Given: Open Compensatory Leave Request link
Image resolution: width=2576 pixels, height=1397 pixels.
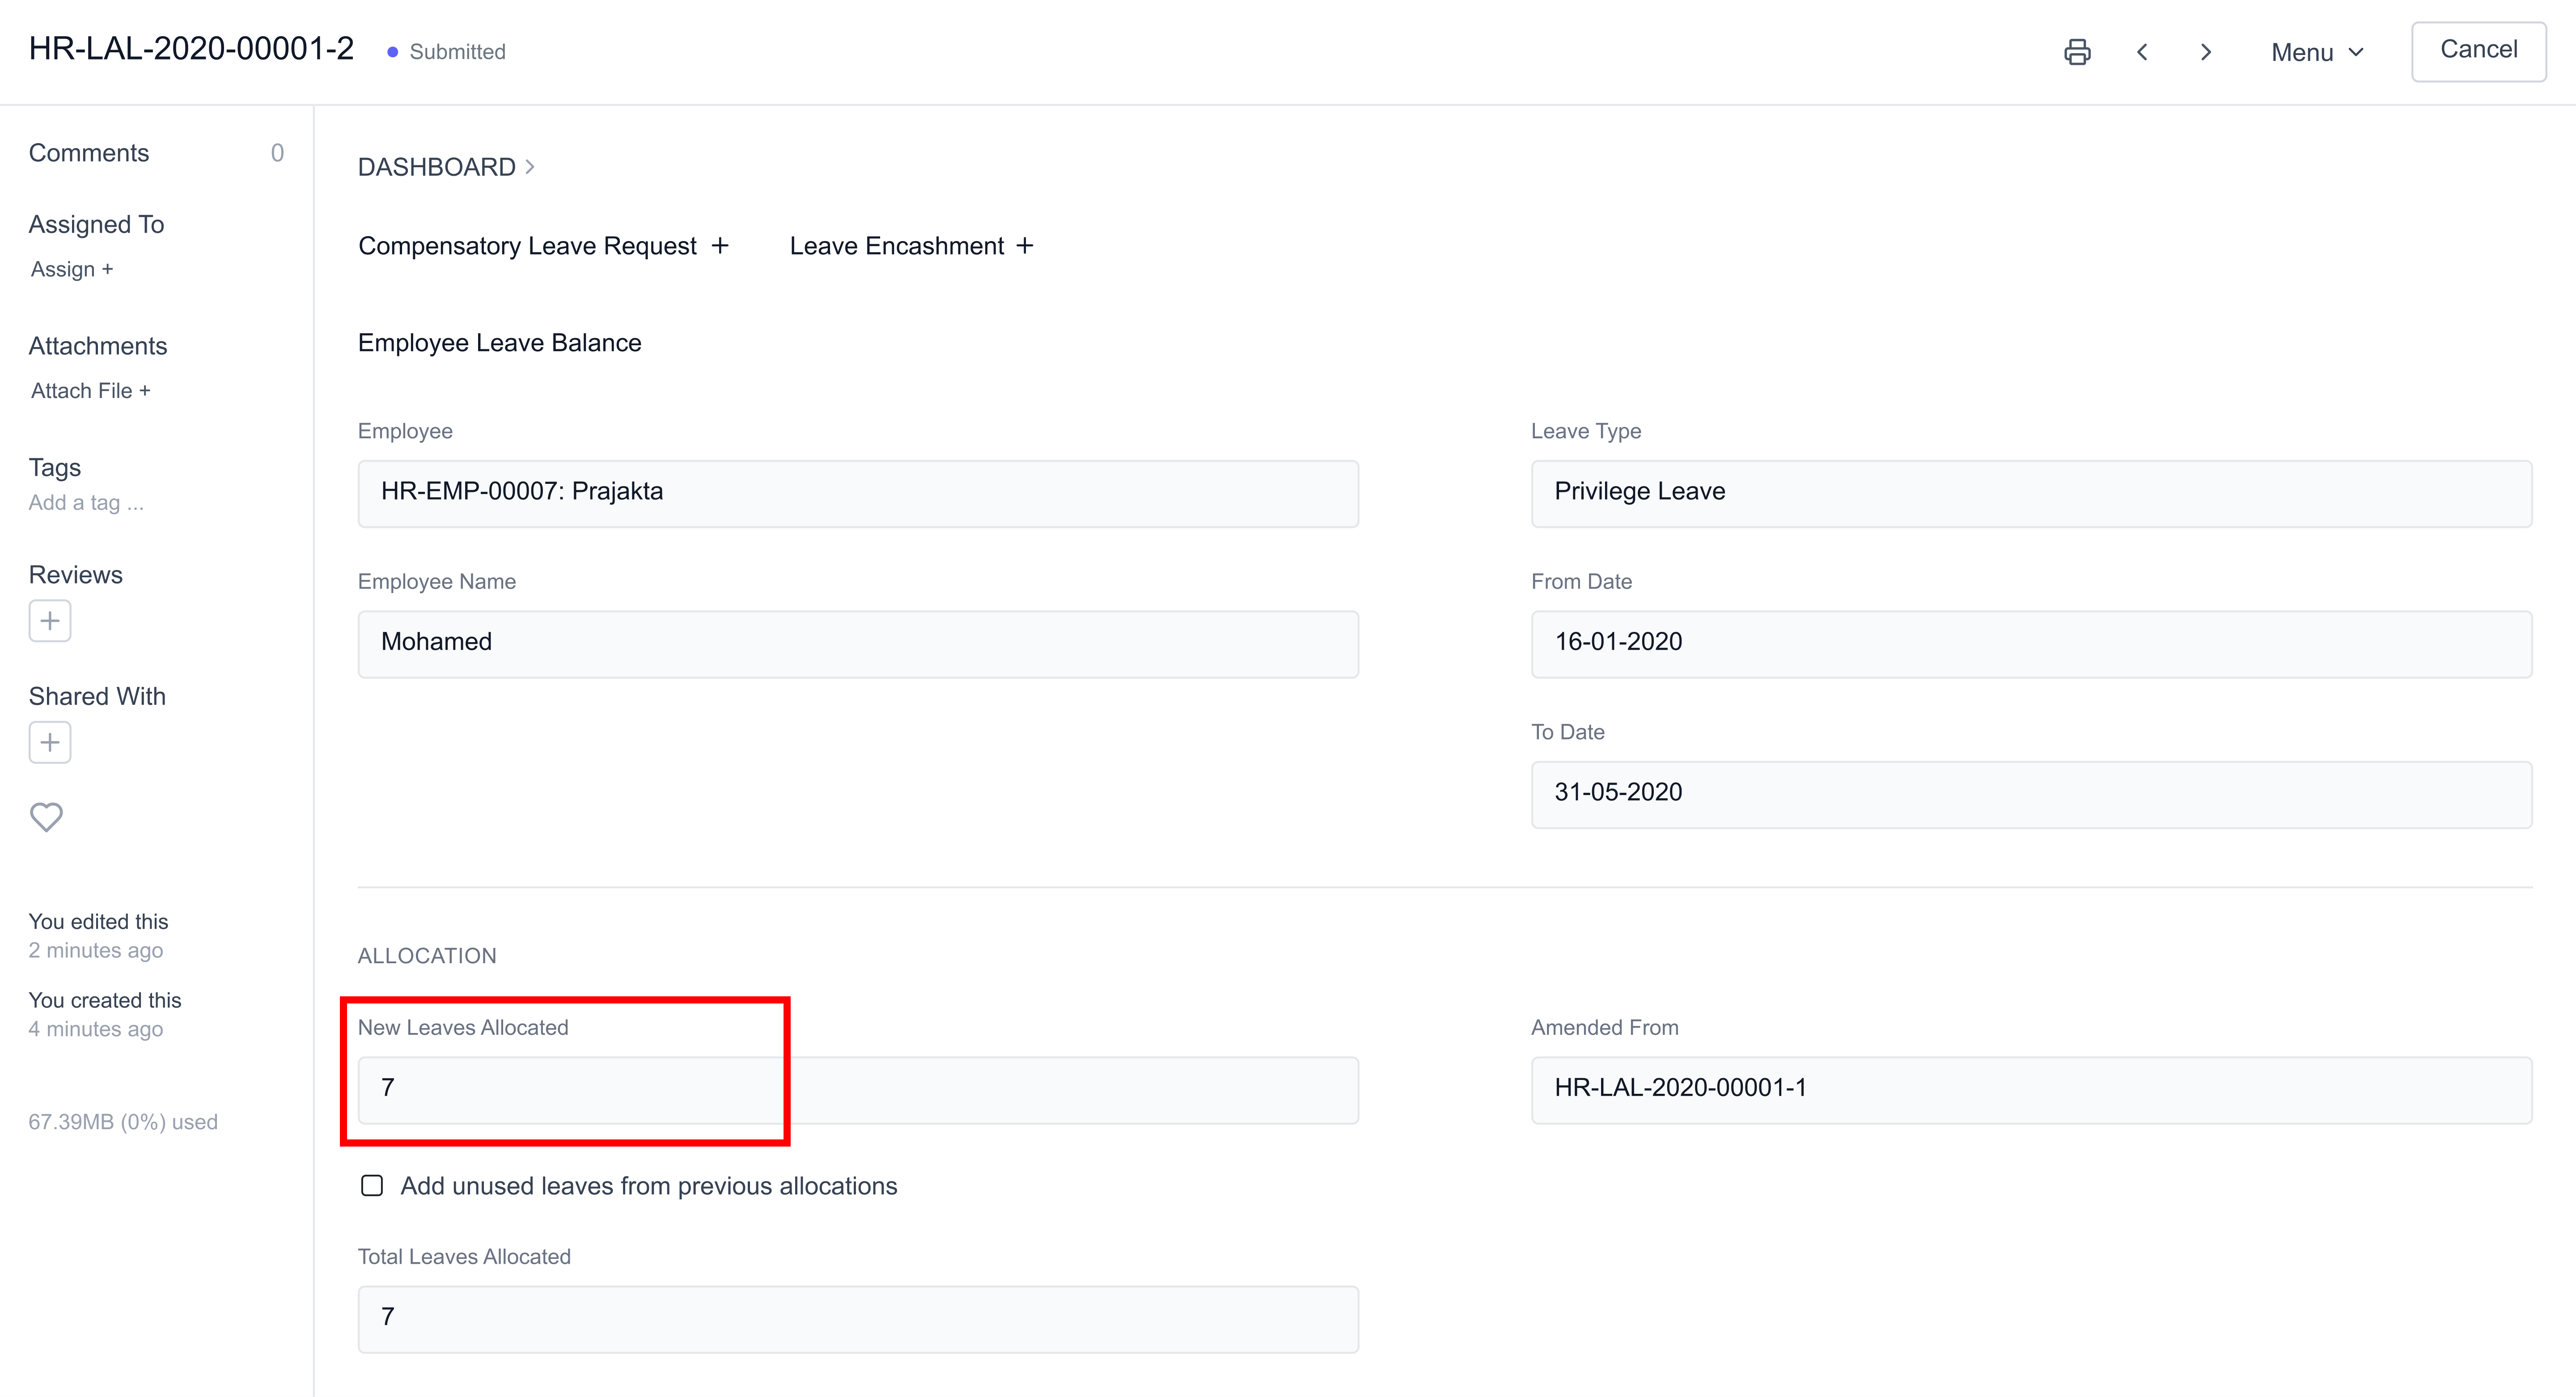Looking at the screenshot, I should [x=527, y=246].
